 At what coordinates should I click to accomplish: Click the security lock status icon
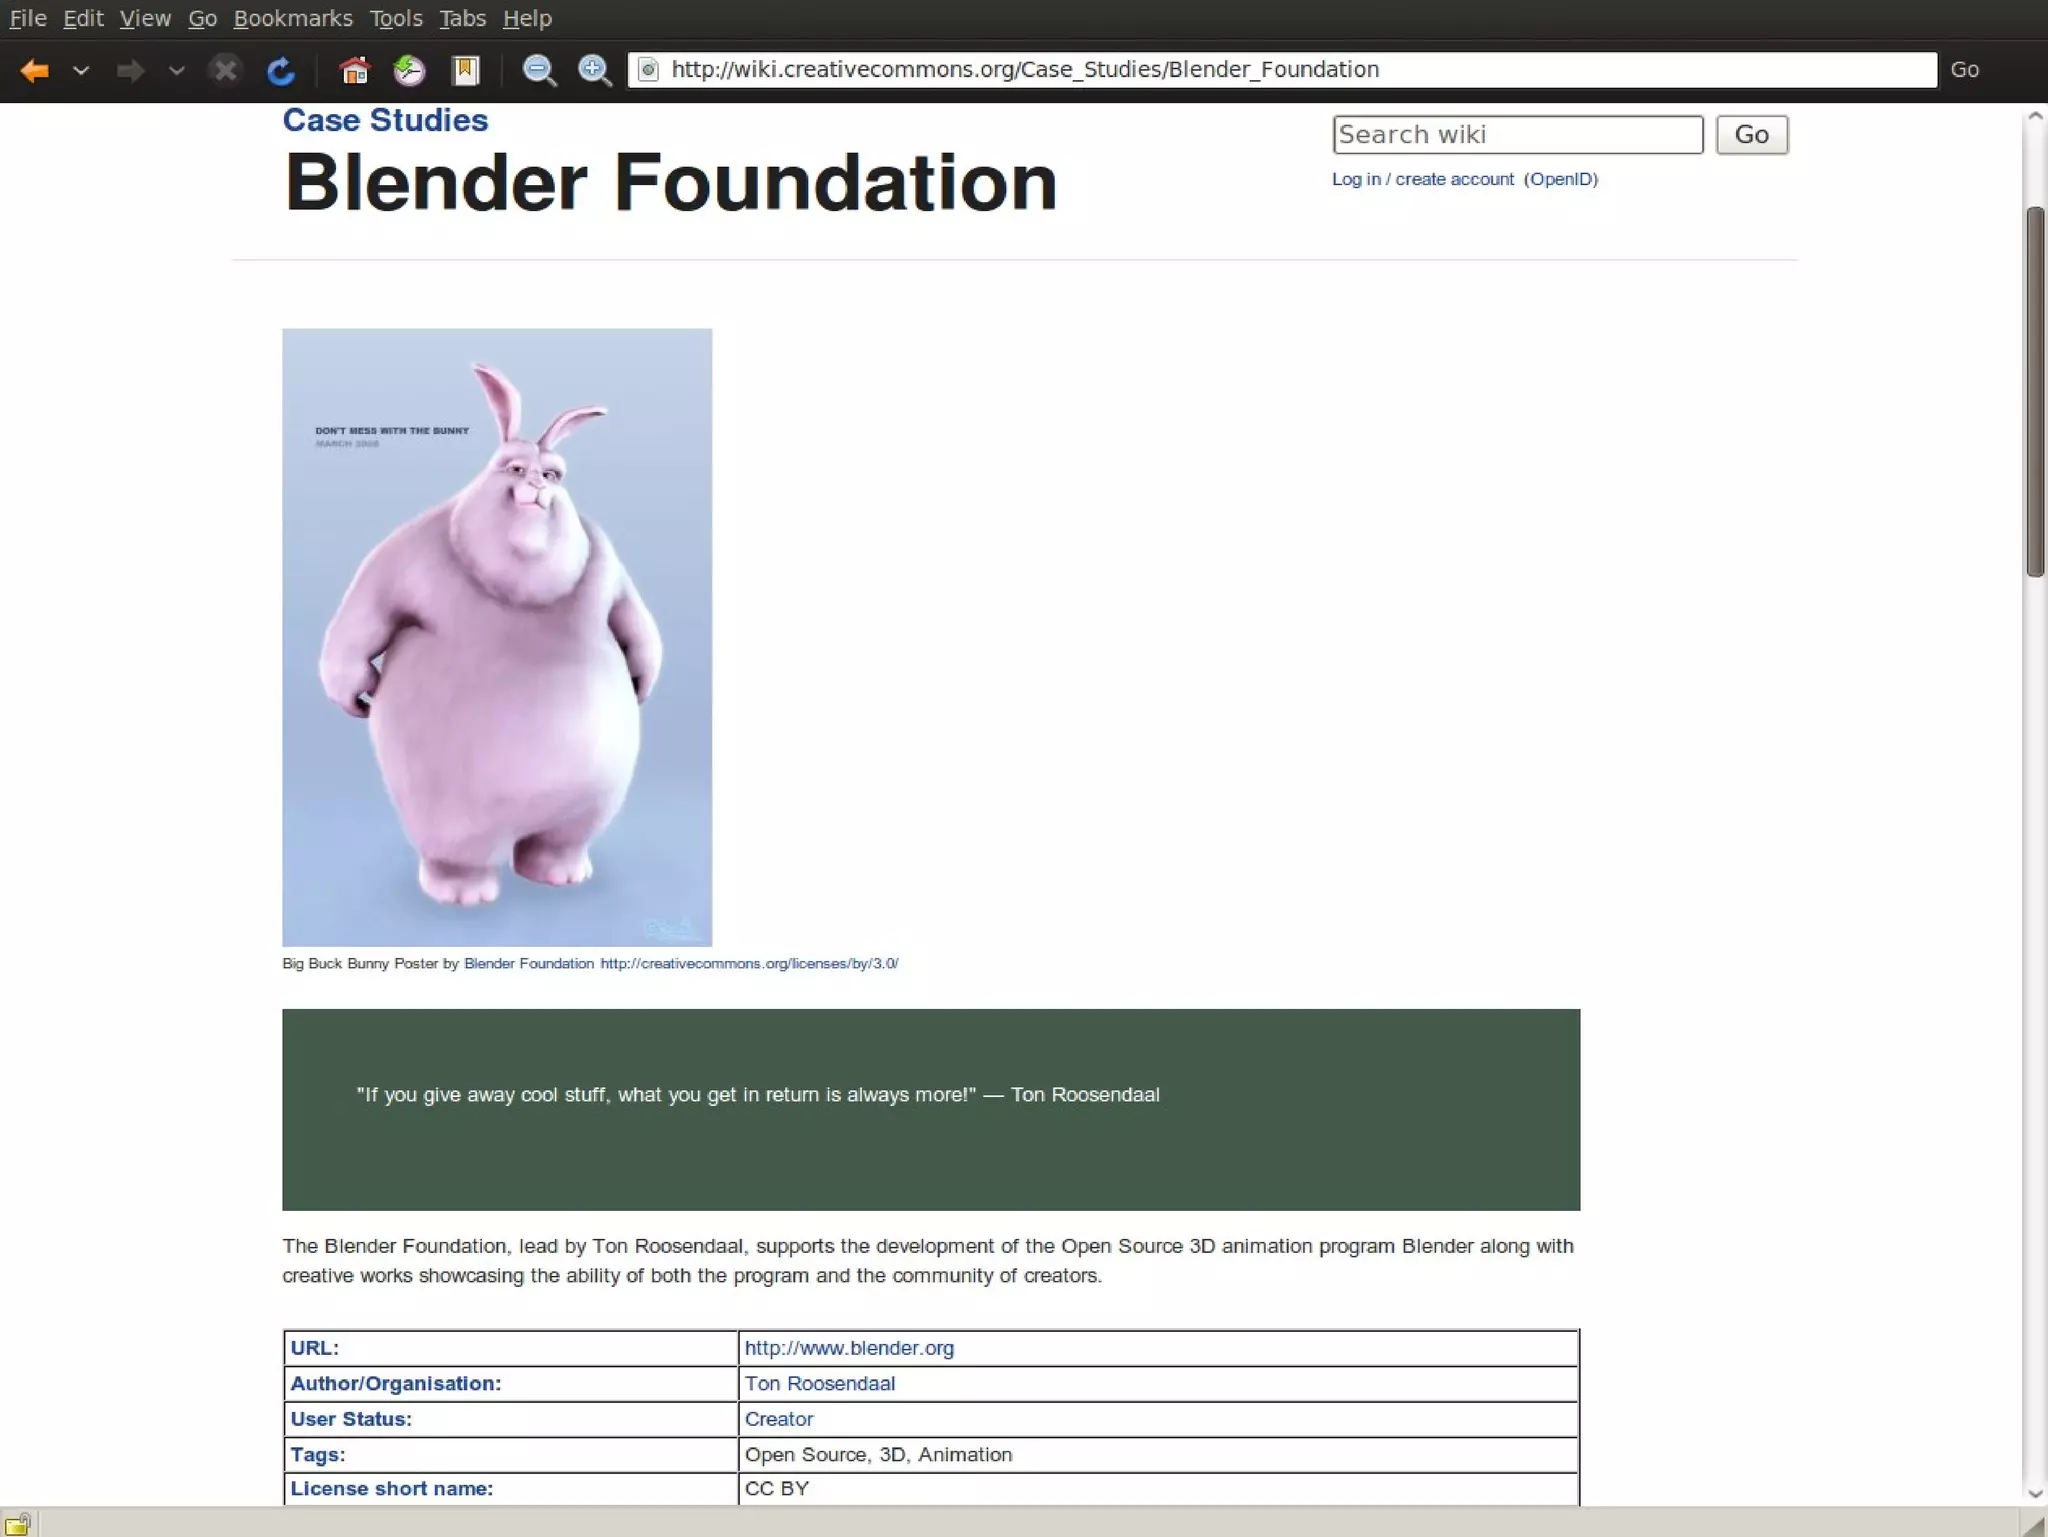click(17, 1523)
